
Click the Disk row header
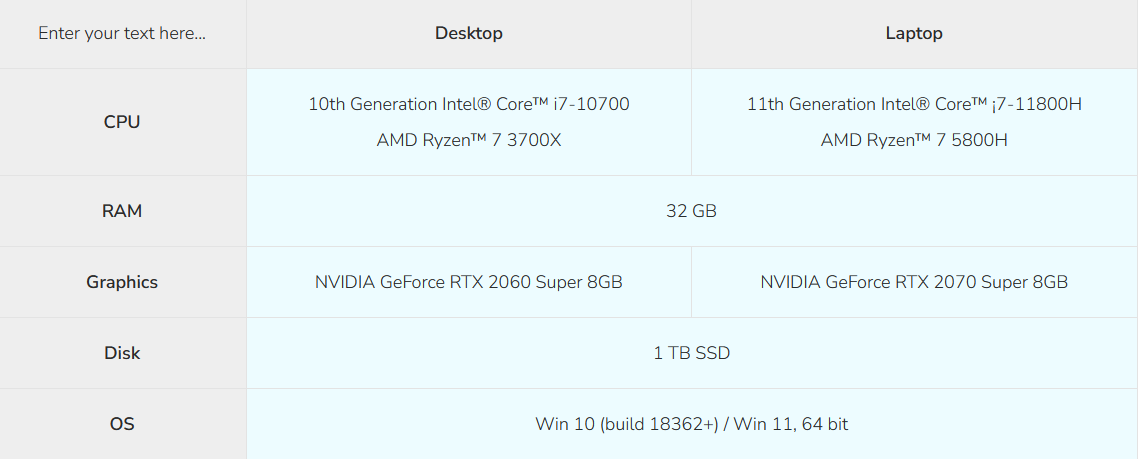122,353
